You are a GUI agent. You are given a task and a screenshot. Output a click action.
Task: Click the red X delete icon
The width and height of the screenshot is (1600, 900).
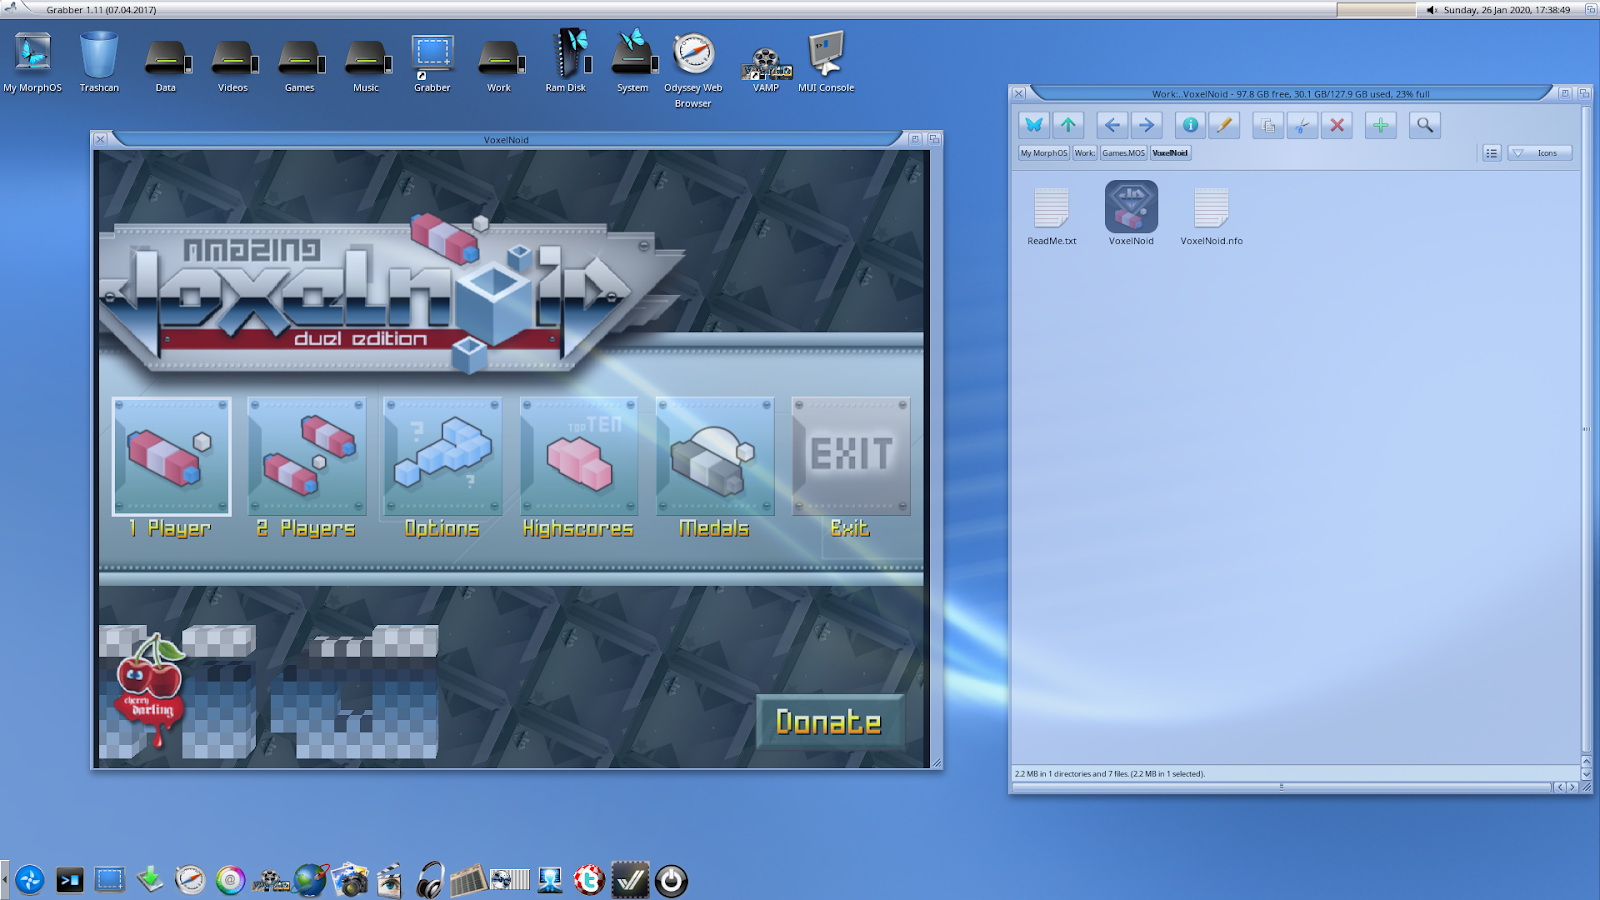[1337, 125]
